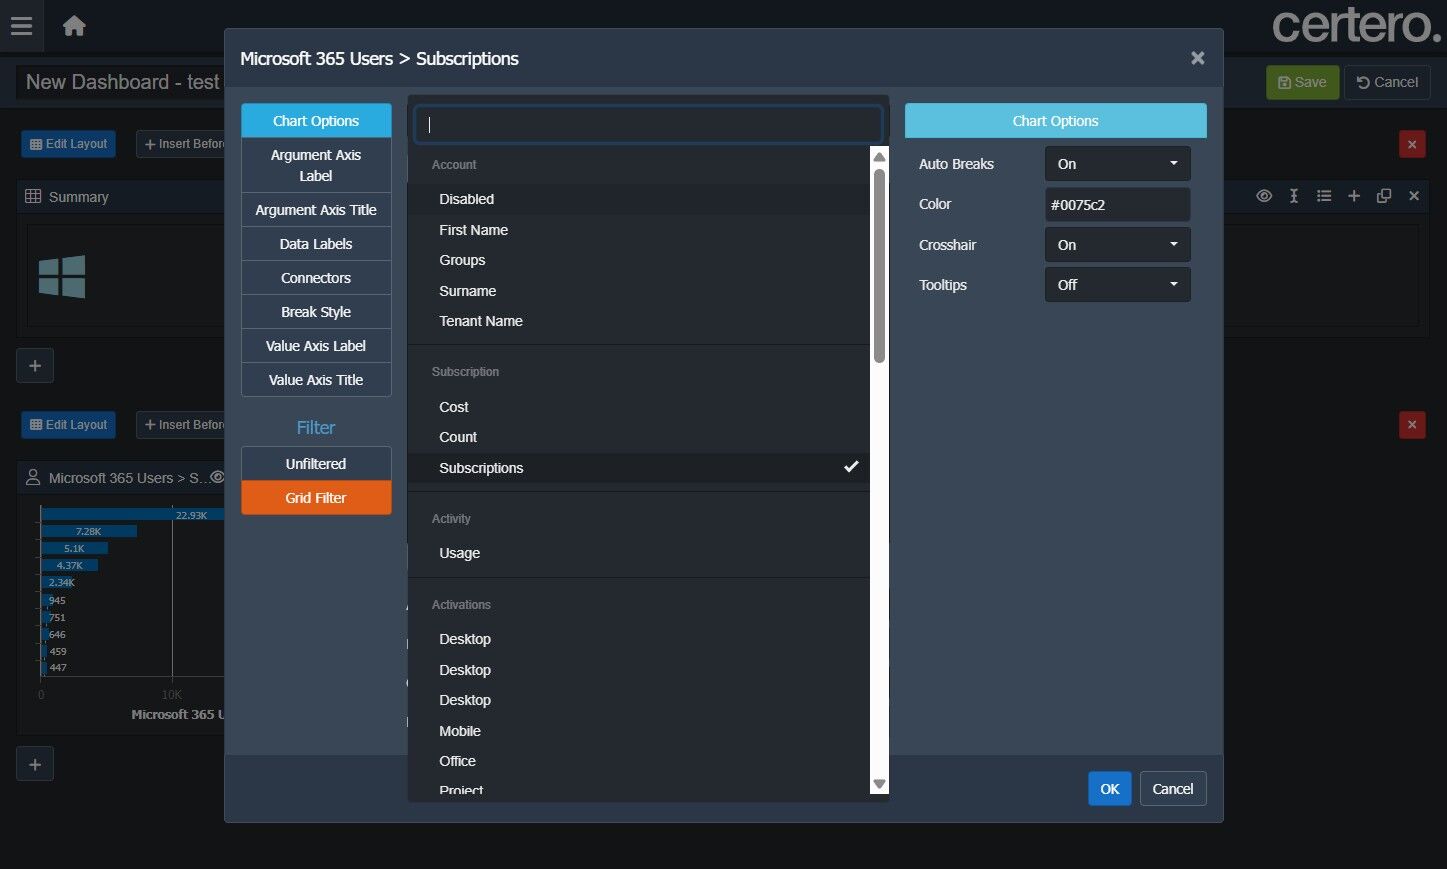Click the 7.28K bar in the chart

(x=89, y=531)
